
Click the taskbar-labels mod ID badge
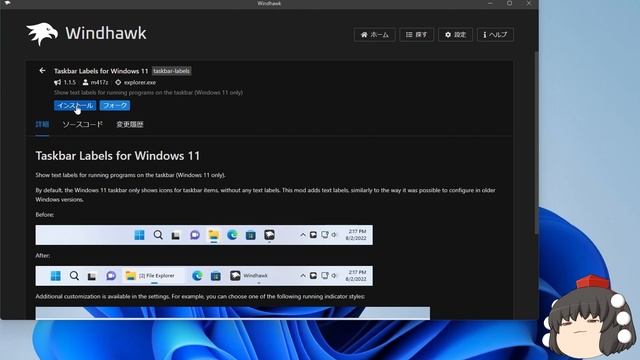coord(171,71)
